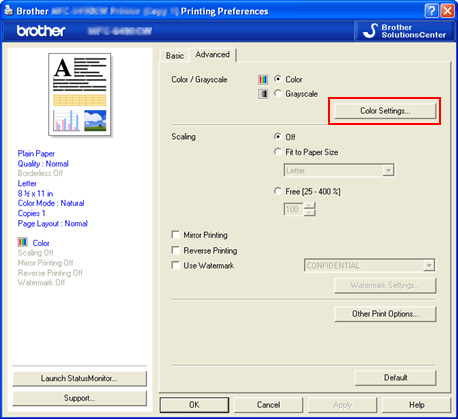The width and height of the screenshot is (458, 419).
Task: Launch Status Monitor
Action: click(79, 379)
